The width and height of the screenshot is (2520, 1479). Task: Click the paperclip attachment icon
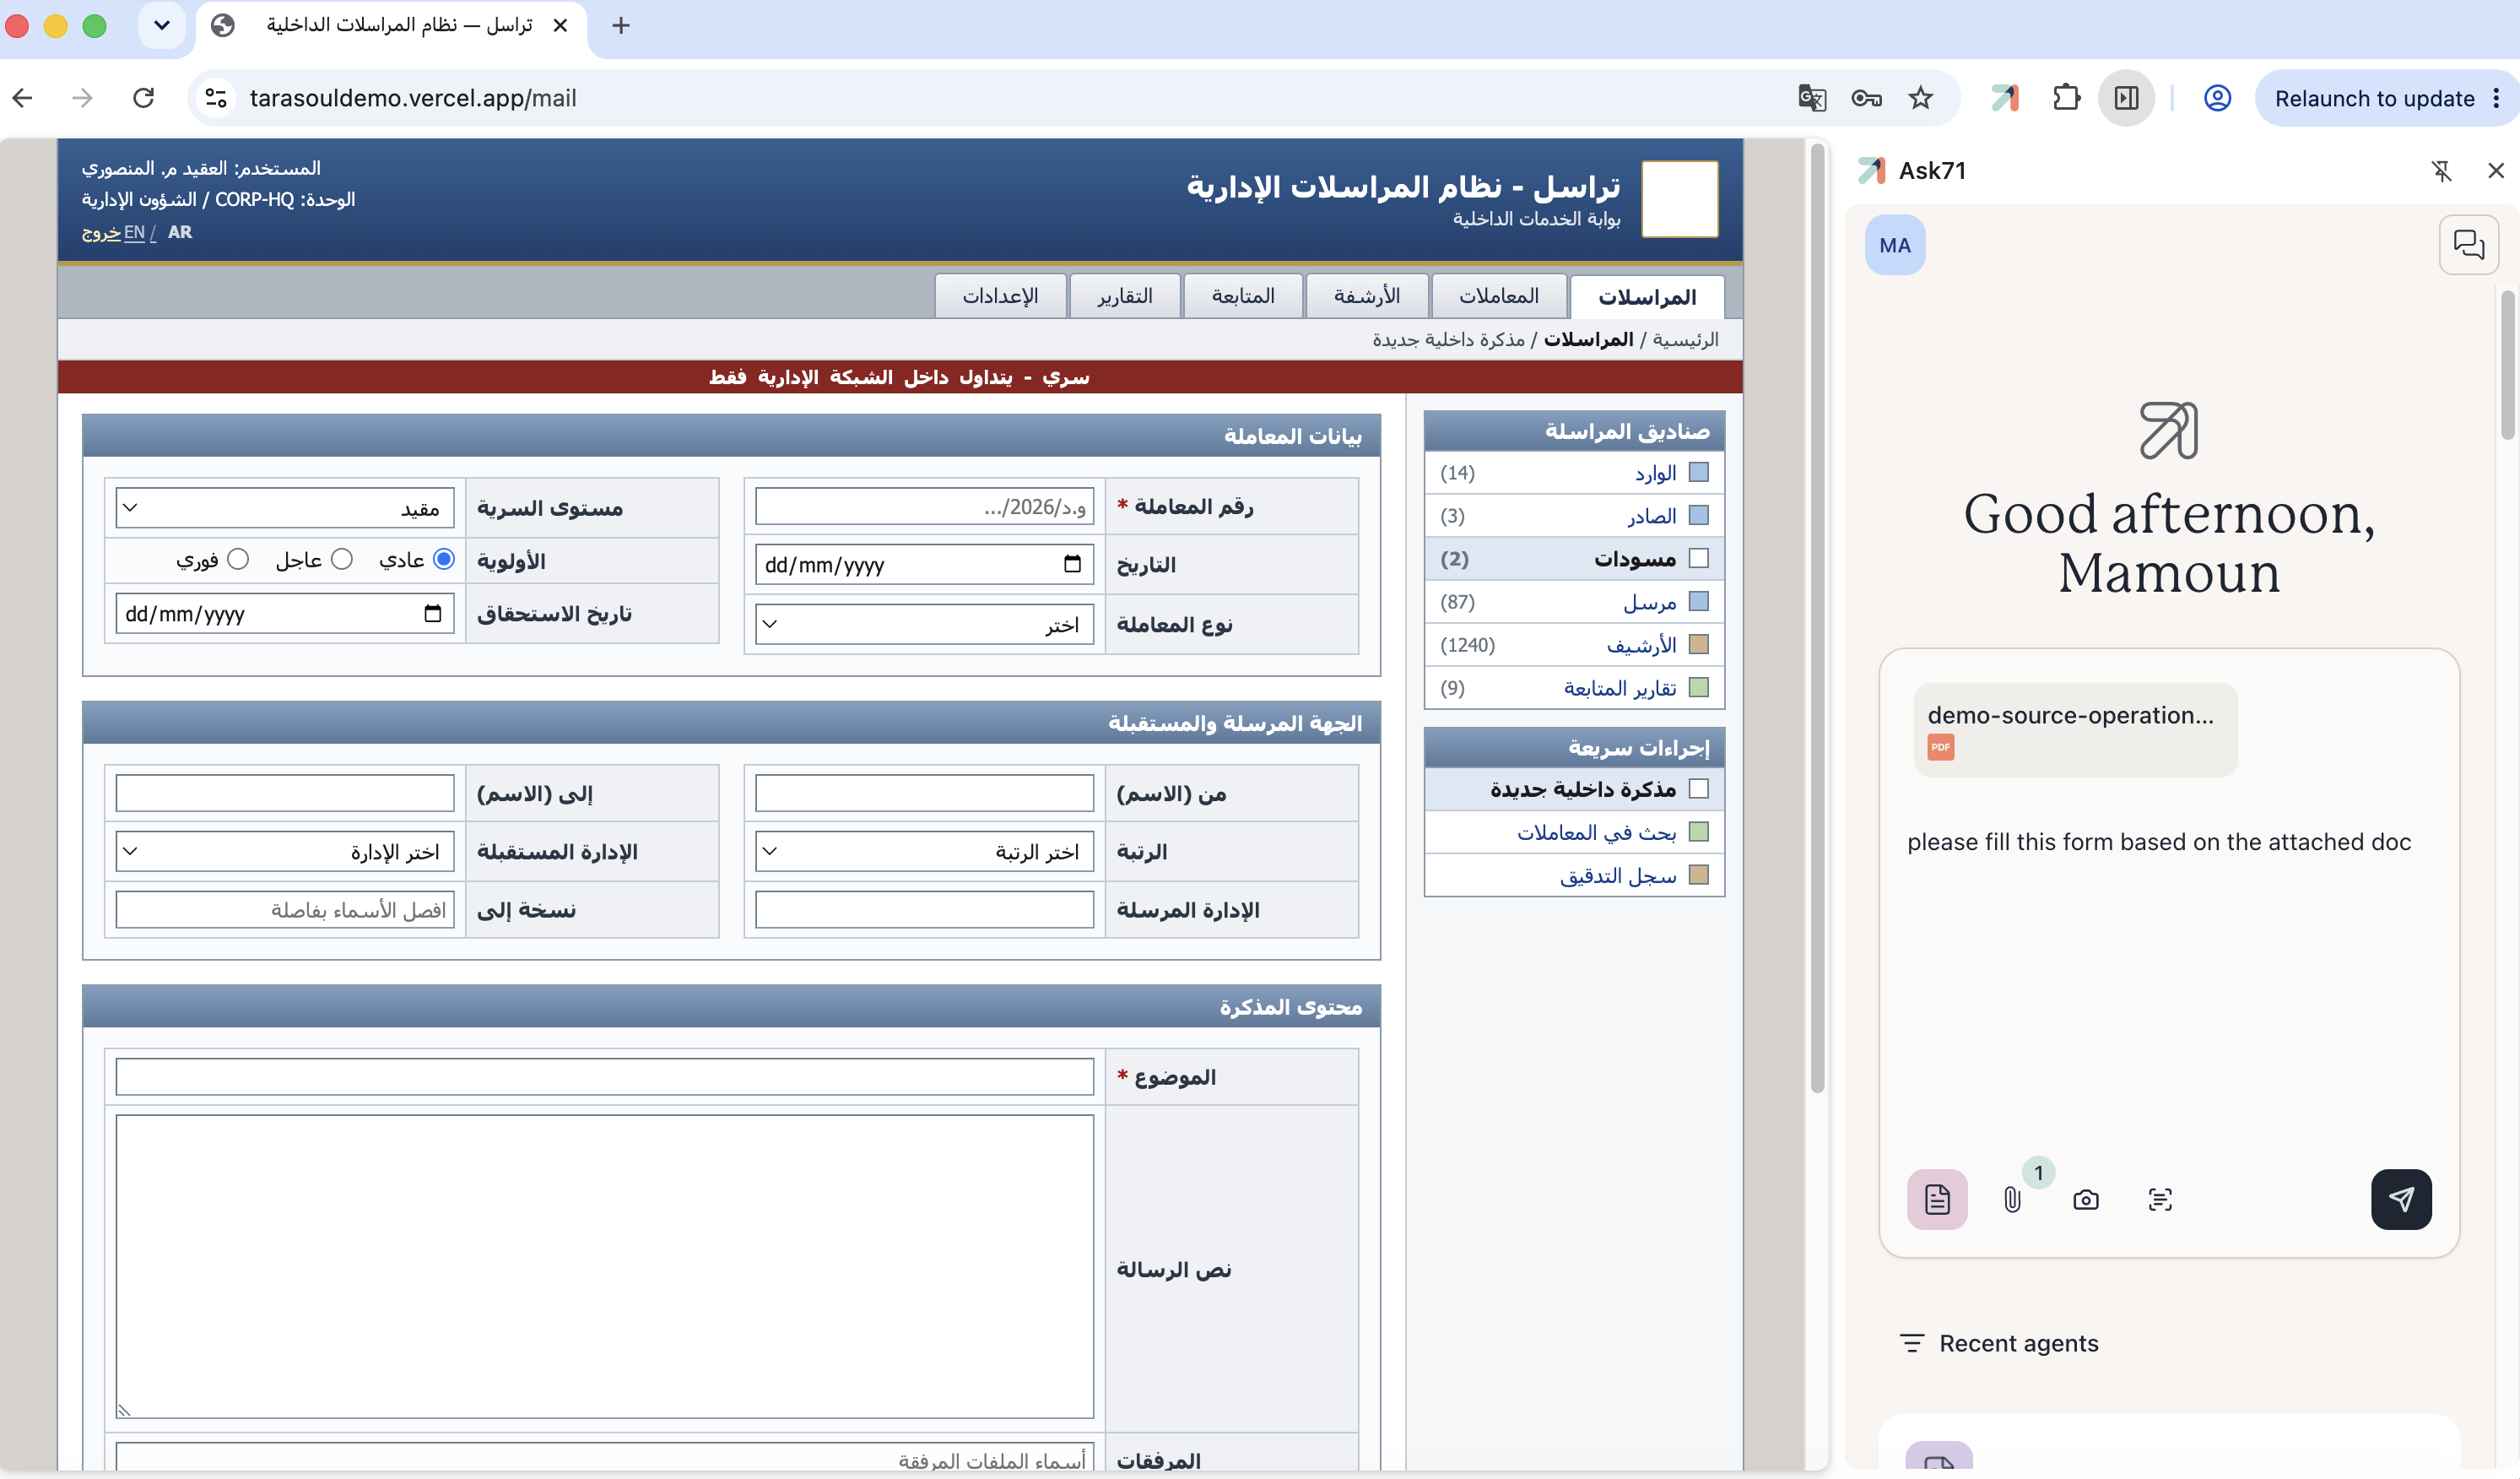2012,1199
